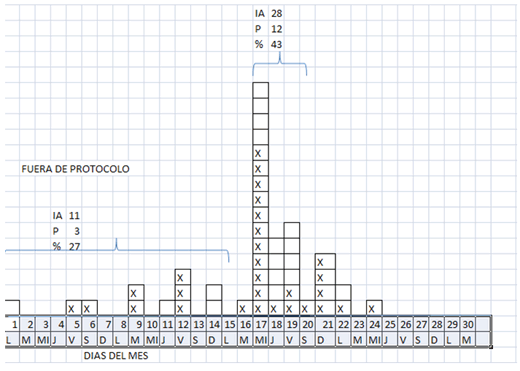Select the percentage value 27 cell
The height and width of the screenshot is (371, 520).
[74, 247]
